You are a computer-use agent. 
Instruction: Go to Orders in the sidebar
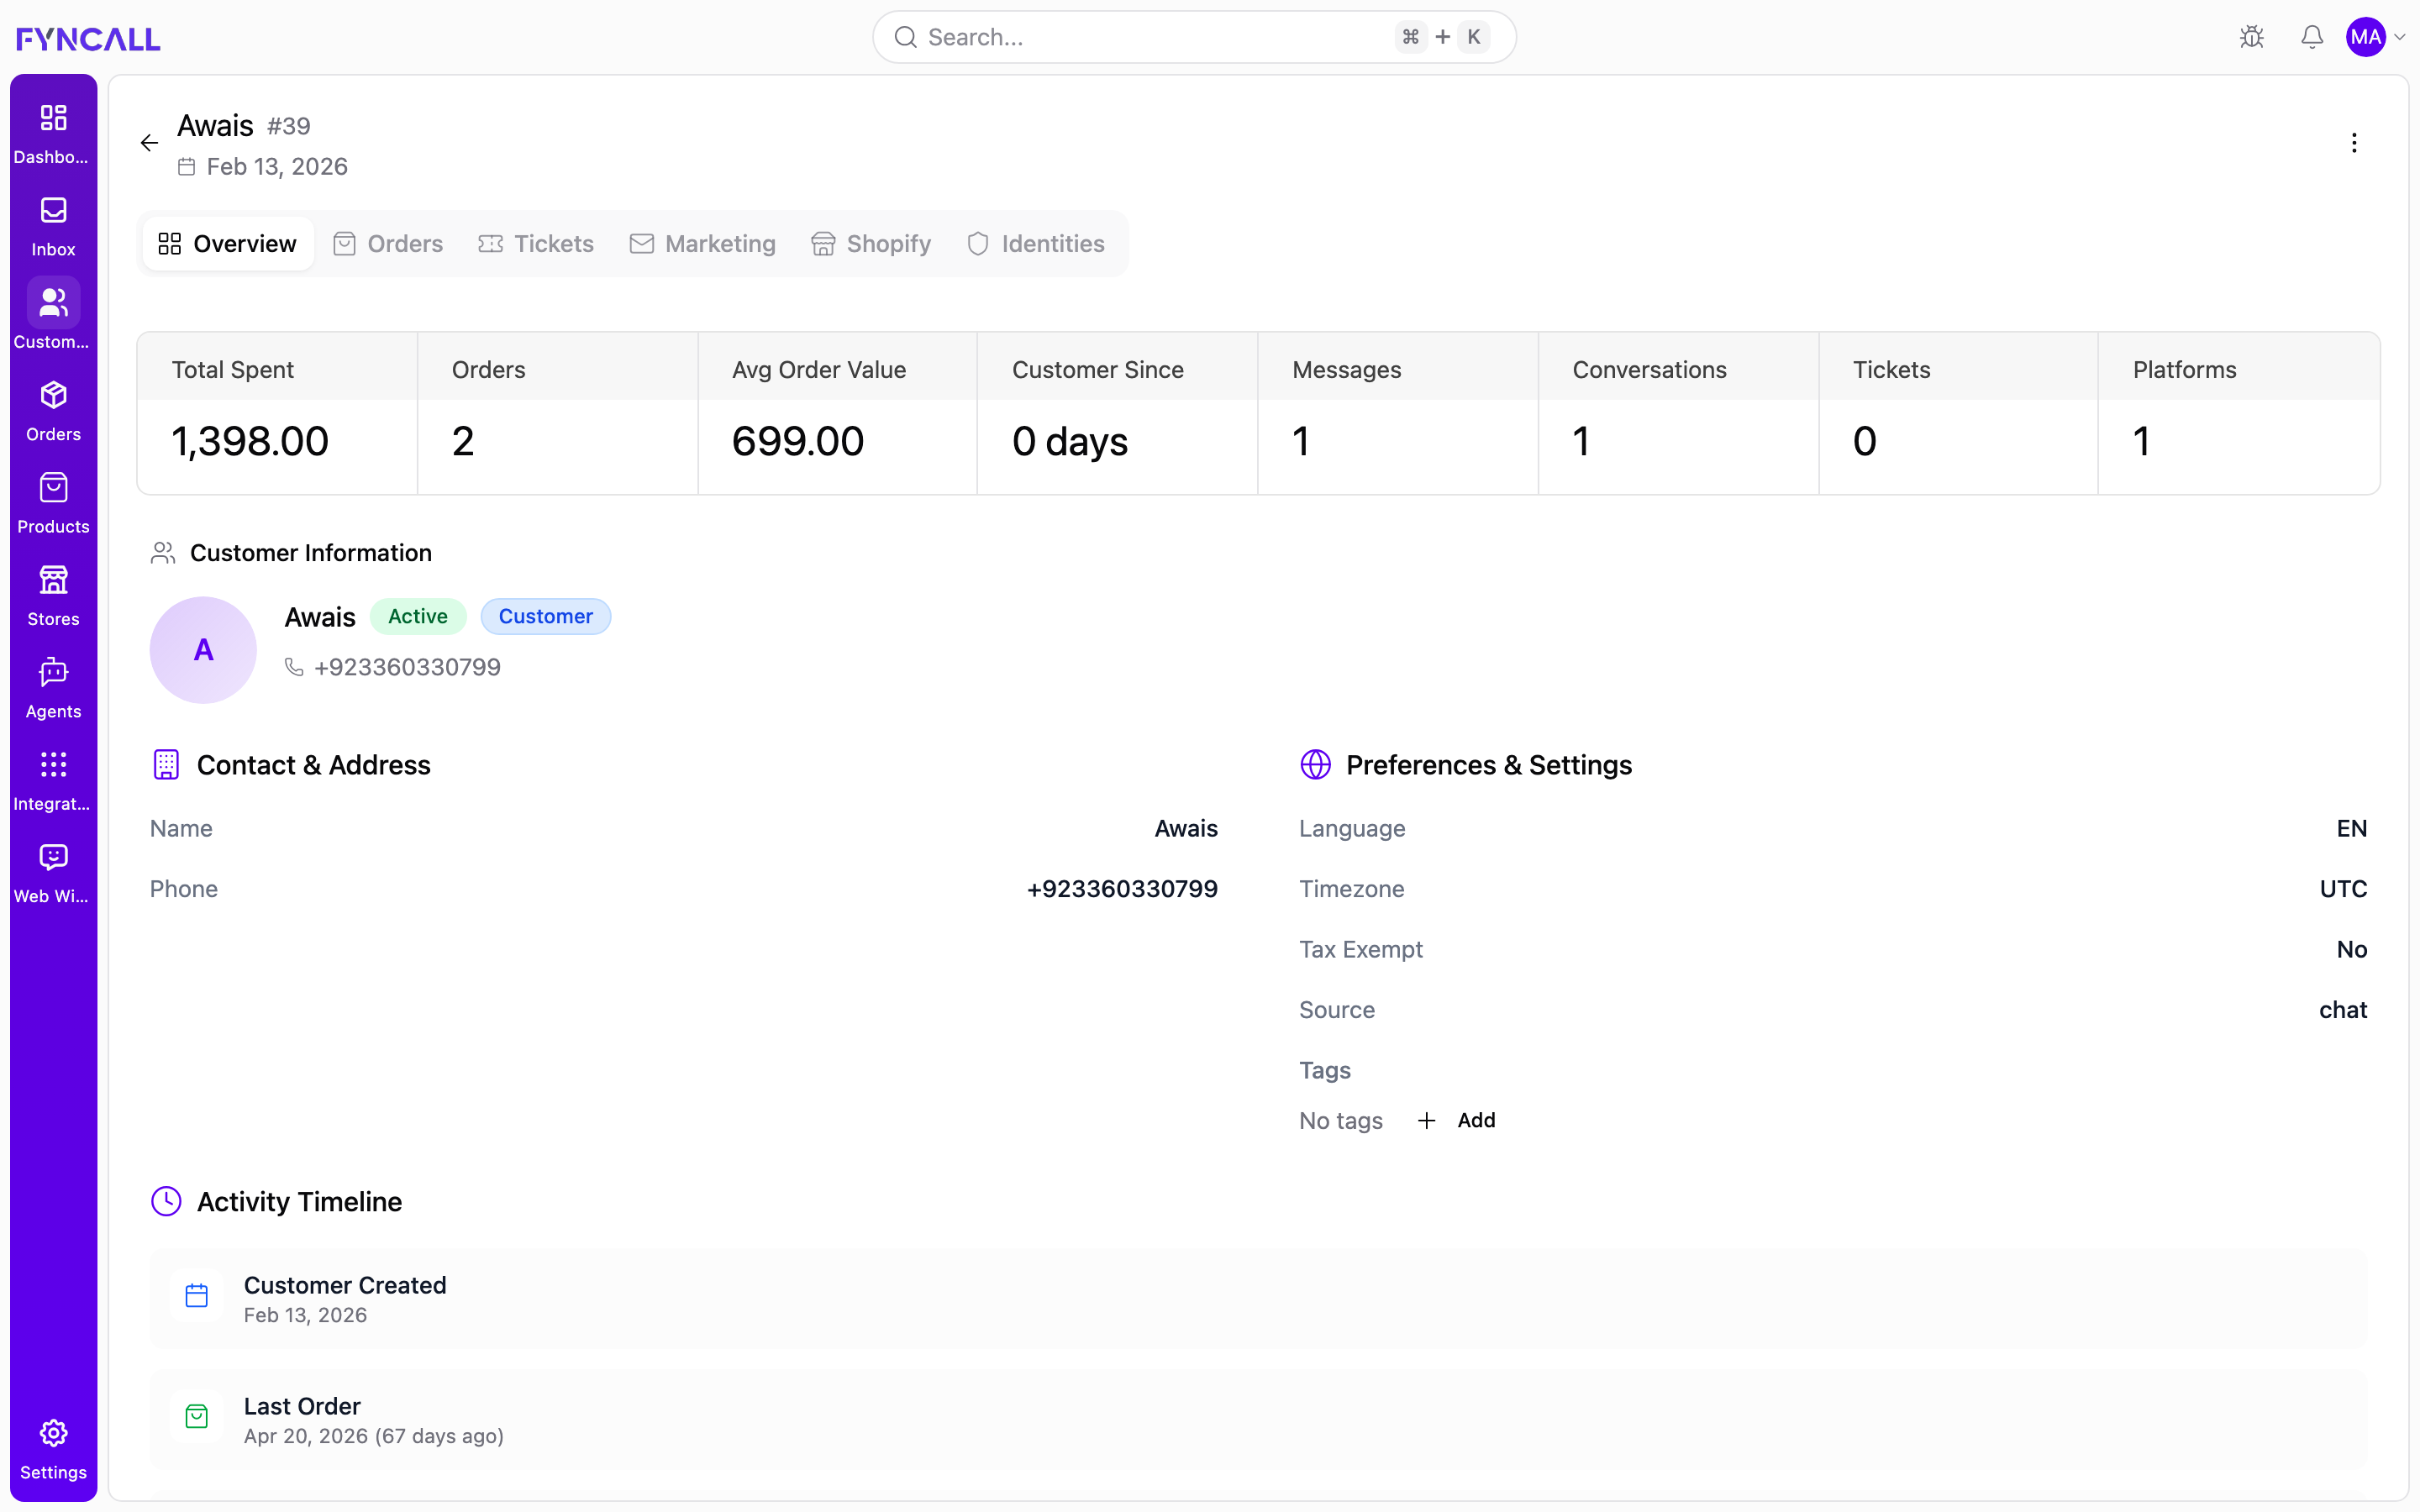(53, 411)
